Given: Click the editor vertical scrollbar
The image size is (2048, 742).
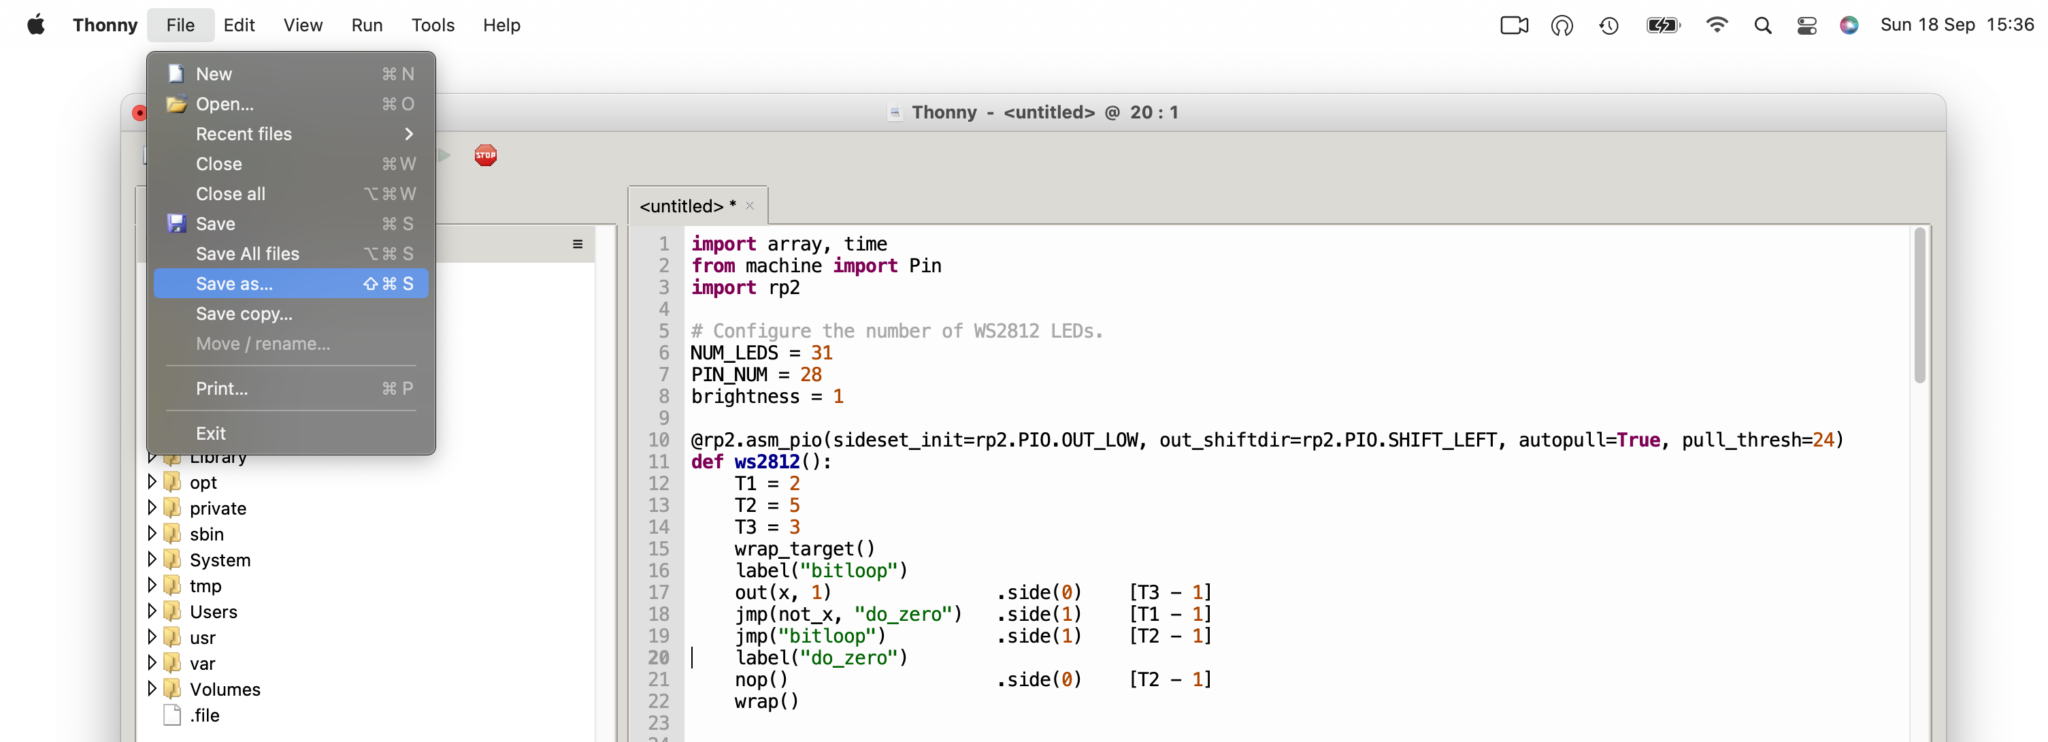Looking at the screenshot, I should click(x=1919, y=306).
